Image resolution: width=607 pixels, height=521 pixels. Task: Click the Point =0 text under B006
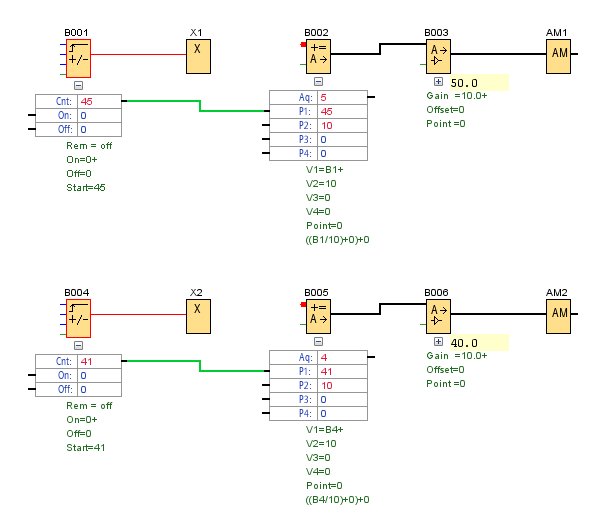(446, 384)
